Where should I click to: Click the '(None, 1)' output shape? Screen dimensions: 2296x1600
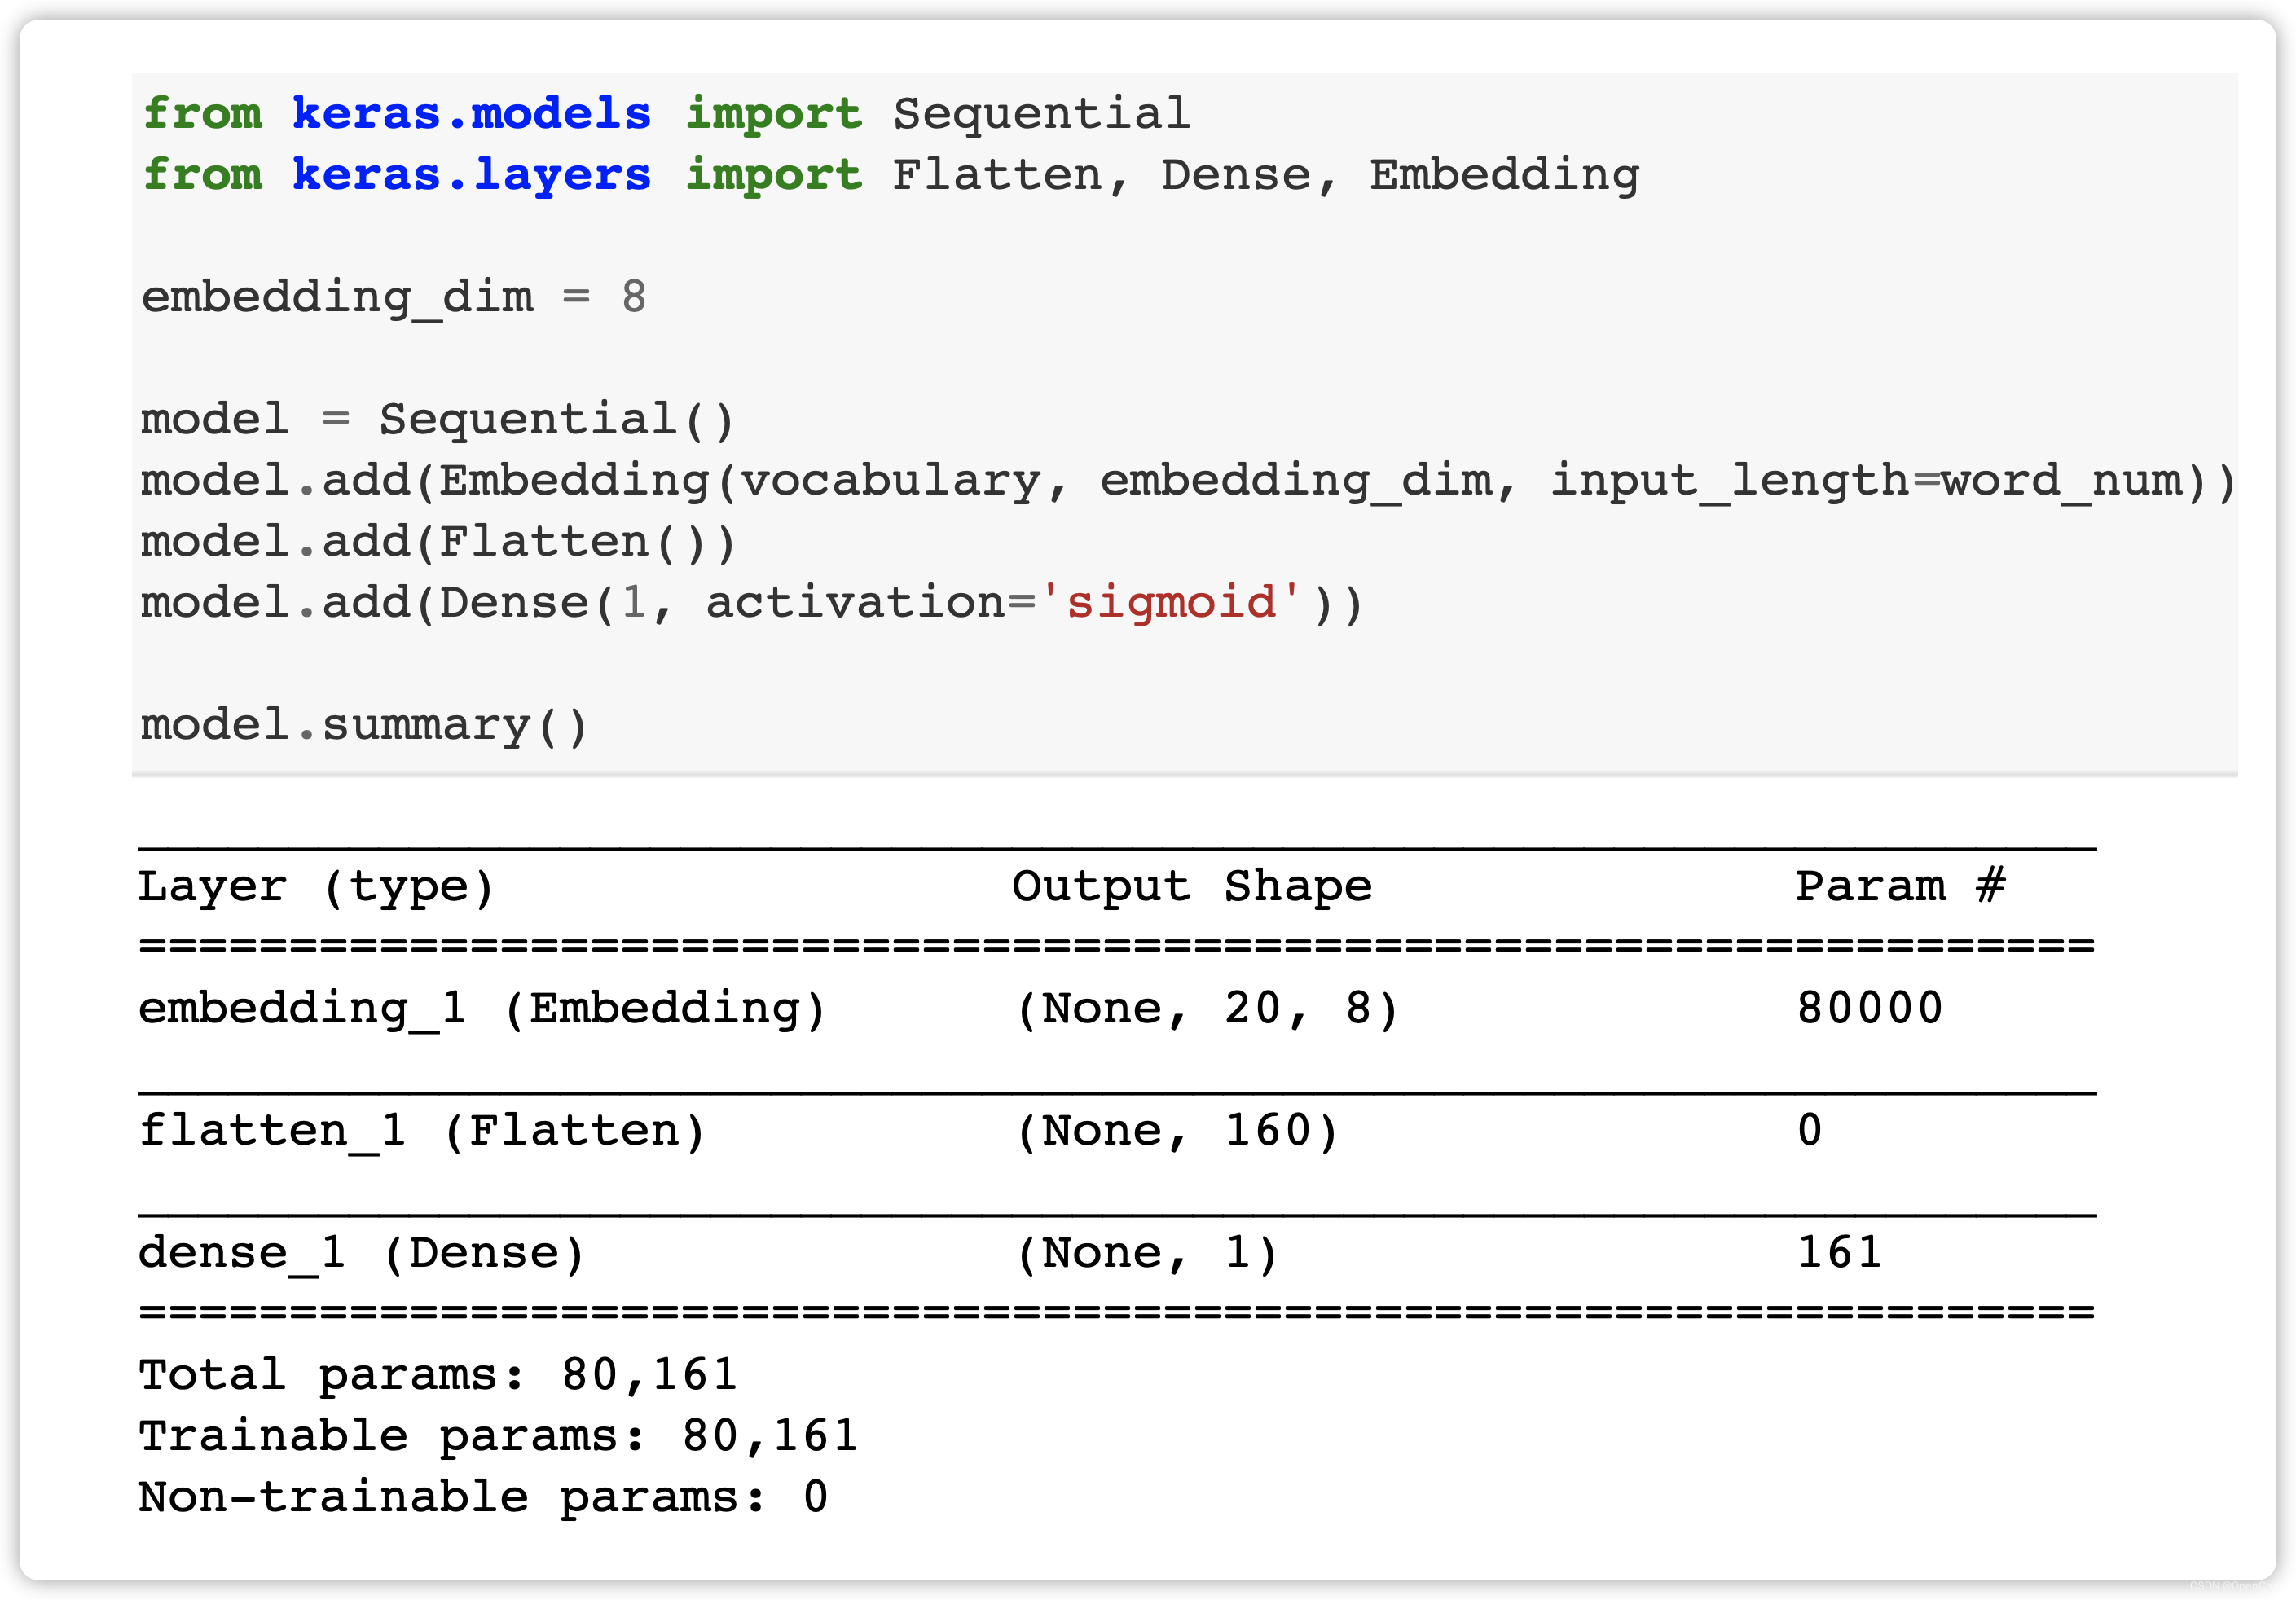coord(1147,1254)
